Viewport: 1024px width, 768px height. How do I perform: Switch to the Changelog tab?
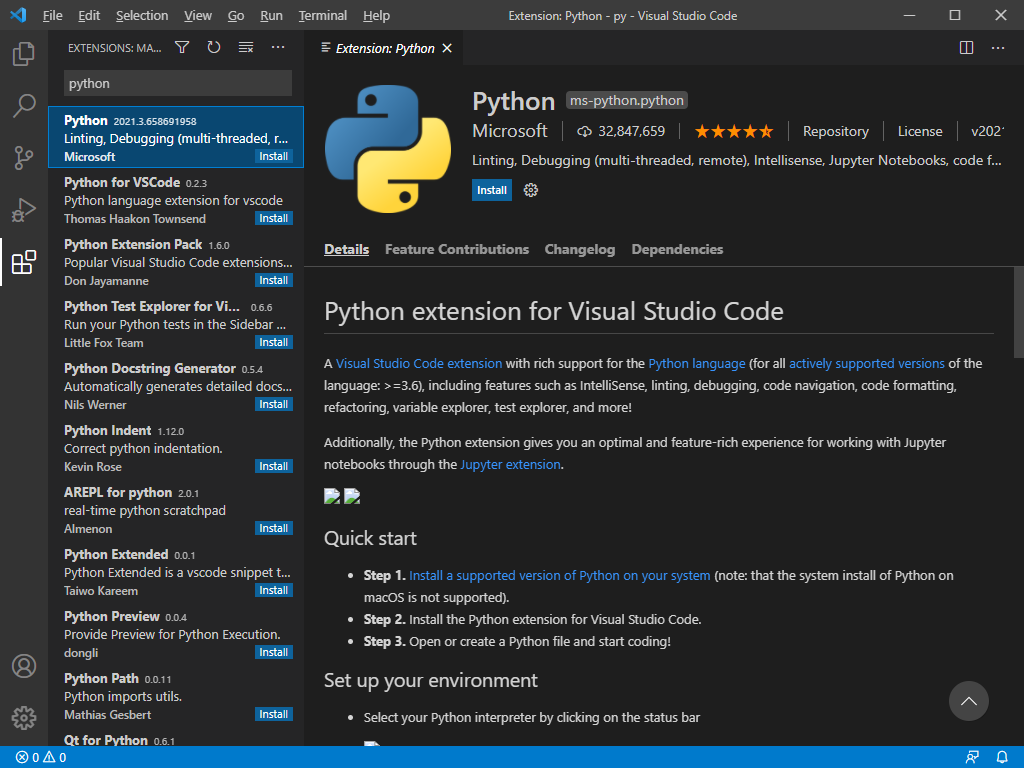(580, 249)
